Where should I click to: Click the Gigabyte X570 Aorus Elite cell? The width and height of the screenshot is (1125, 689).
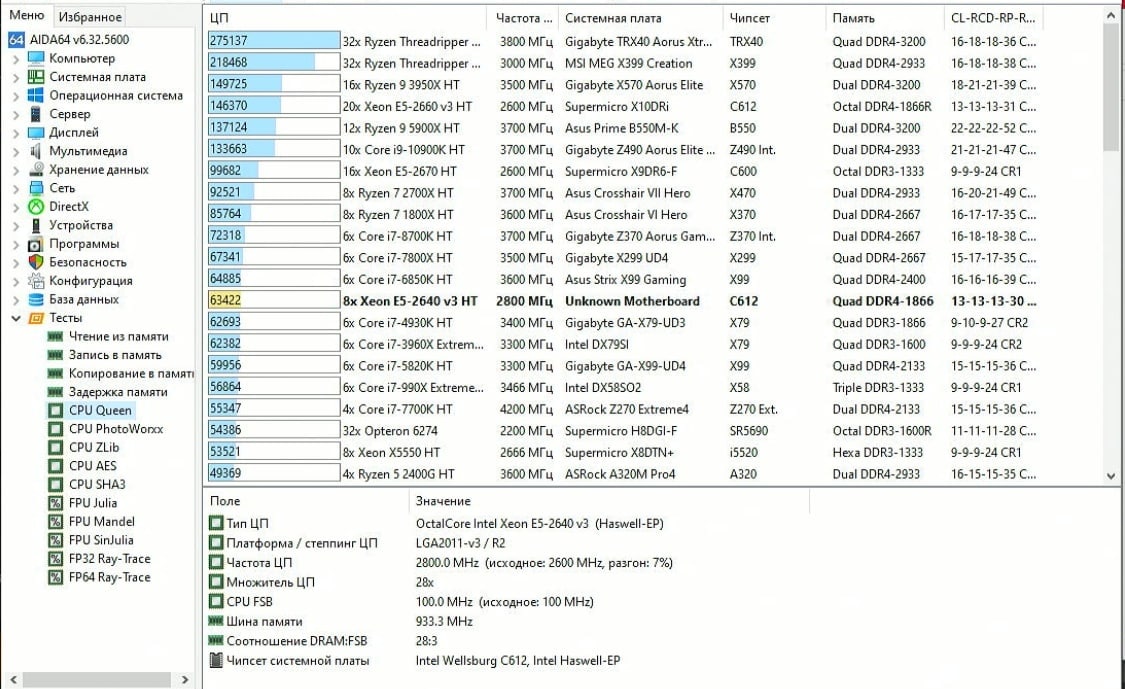[x=634, y=85]
